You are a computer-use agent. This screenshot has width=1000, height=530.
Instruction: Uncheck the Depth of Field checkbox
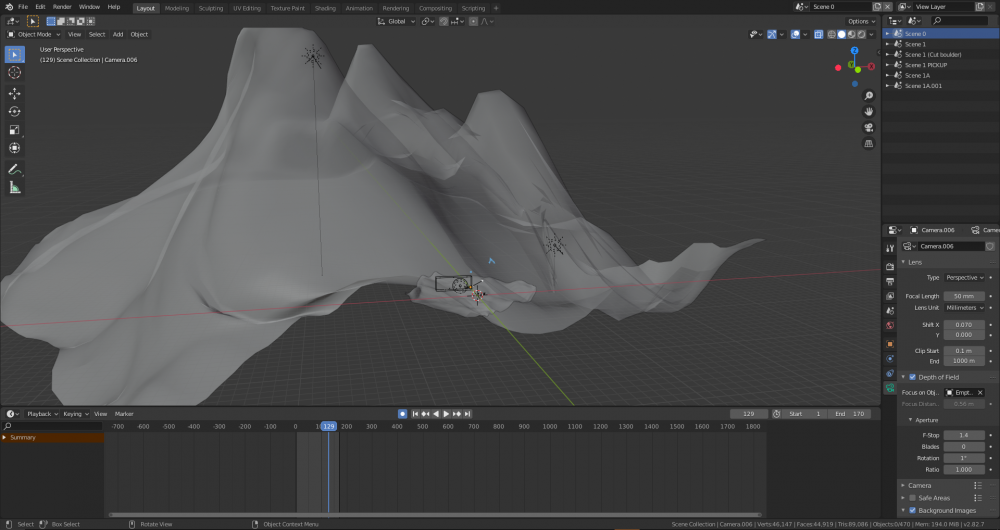912,377
